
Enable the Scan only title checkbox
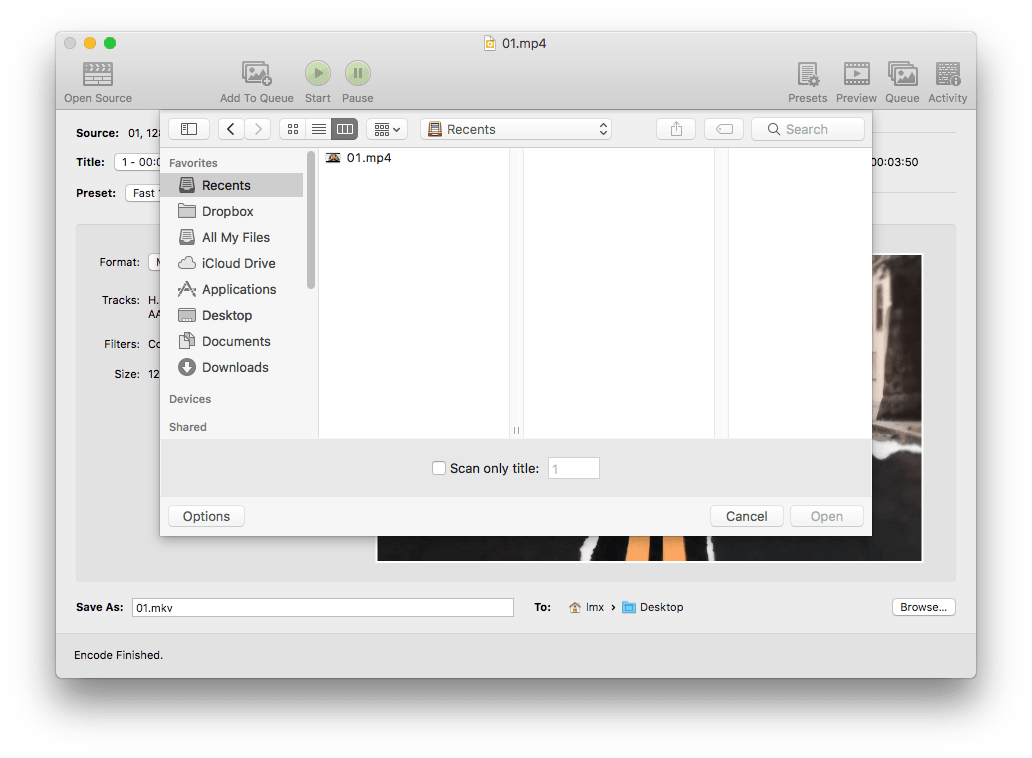tap(439, 468)
